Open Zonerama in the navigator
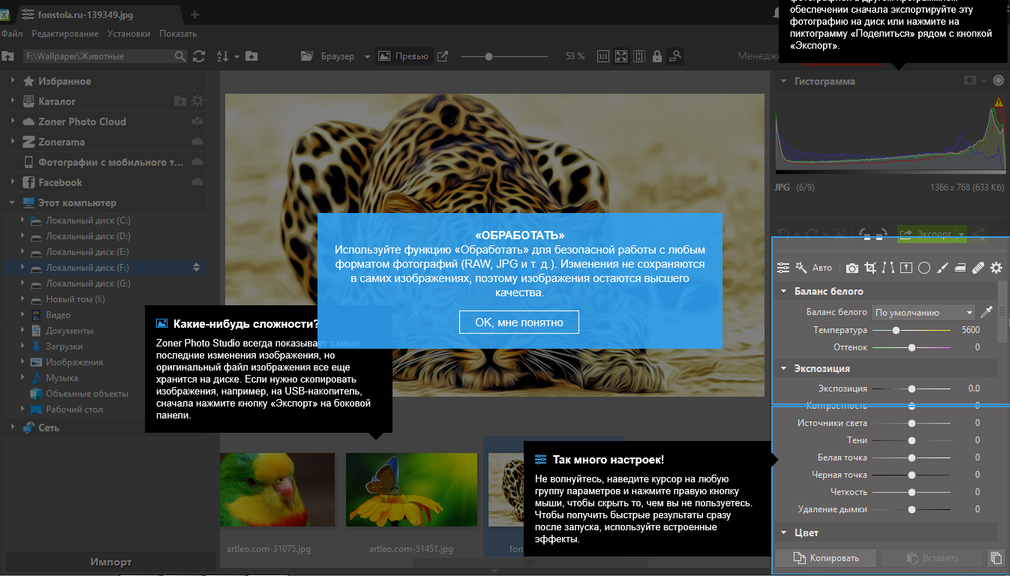Image resolution: width=1010 pixels, height=576 pixels. [61, 142]
